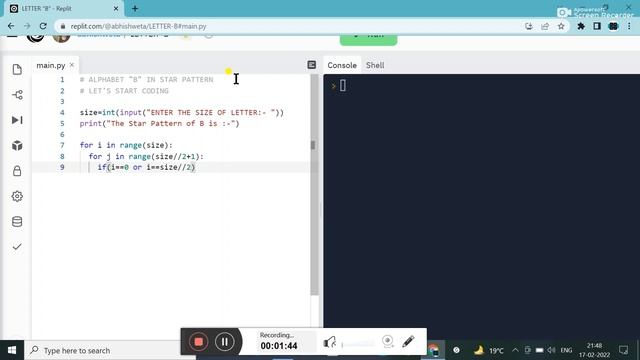640x360 pixels.
Task: Open the Windows Start menu
Action: click(12, 350)
